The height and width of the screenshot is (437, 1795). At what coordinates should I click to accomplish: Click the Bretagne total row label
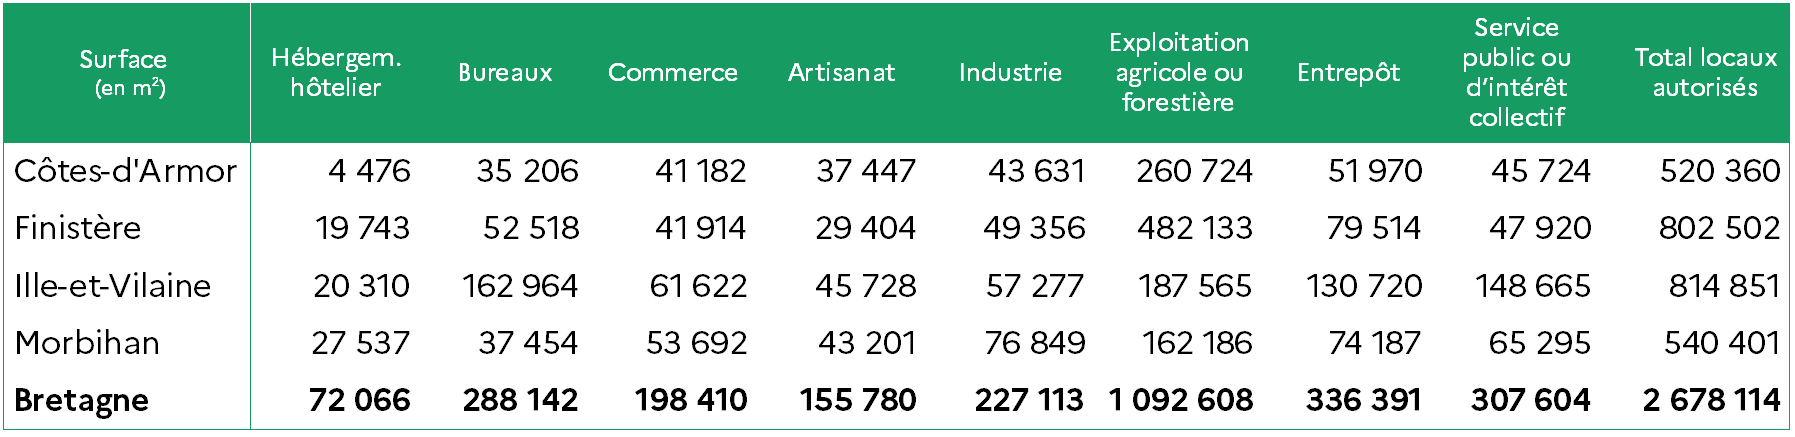click(x=82, y=401)
